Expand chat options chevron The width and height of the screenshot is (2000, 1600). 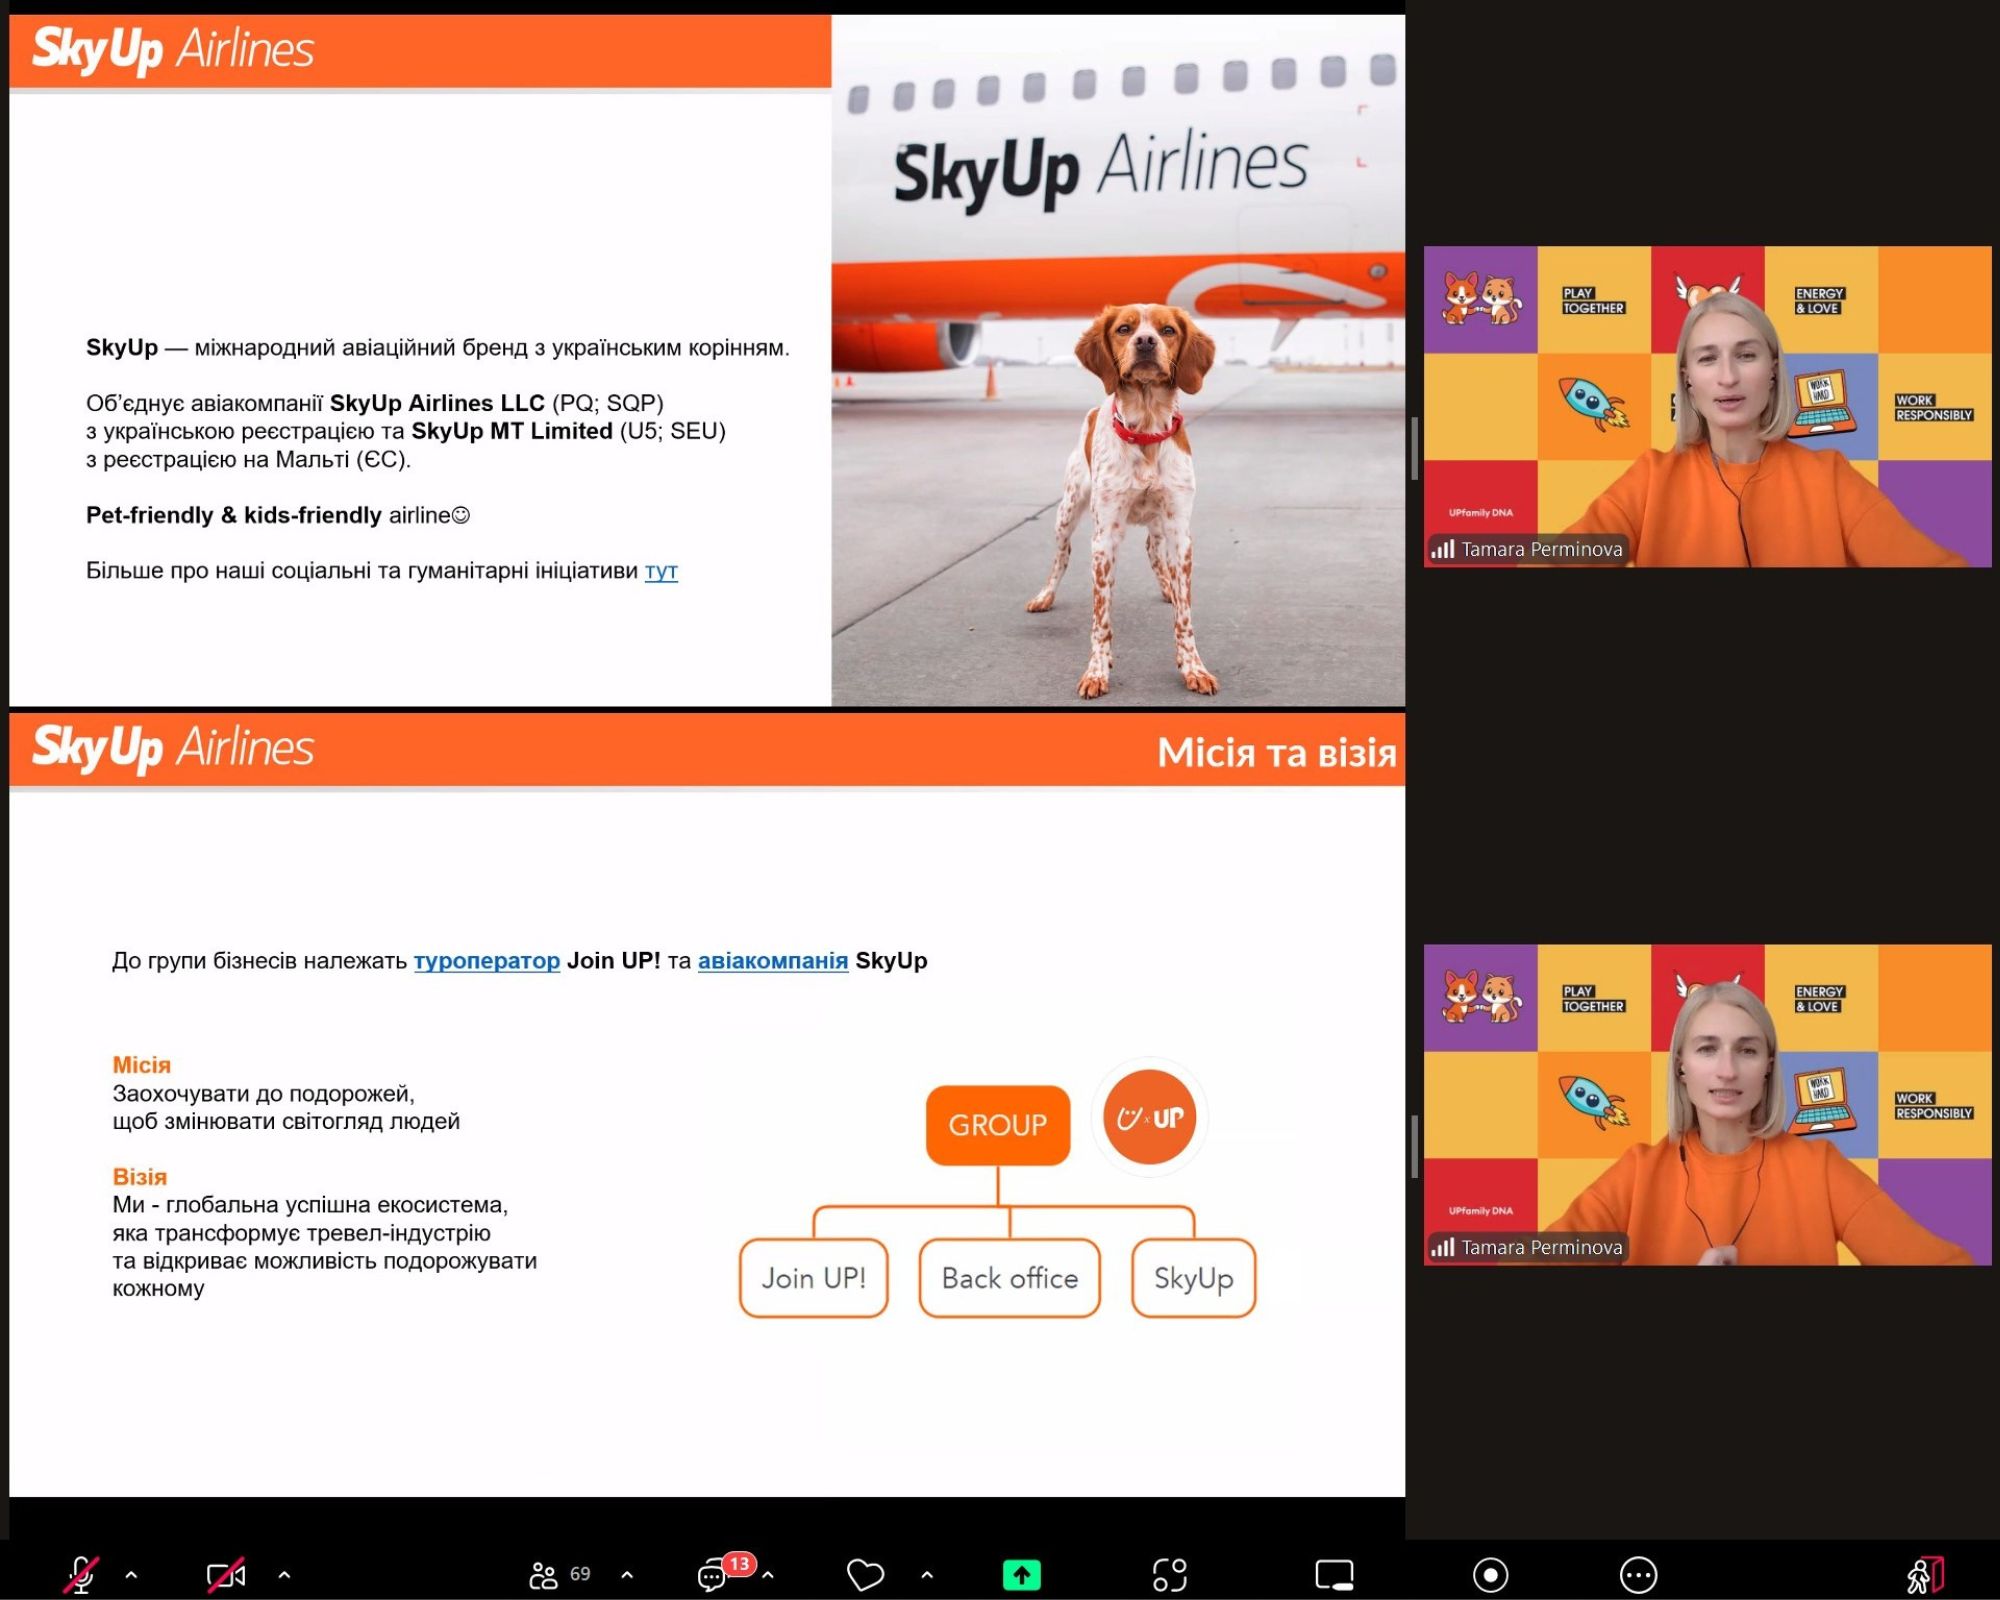coord(768,1575)
